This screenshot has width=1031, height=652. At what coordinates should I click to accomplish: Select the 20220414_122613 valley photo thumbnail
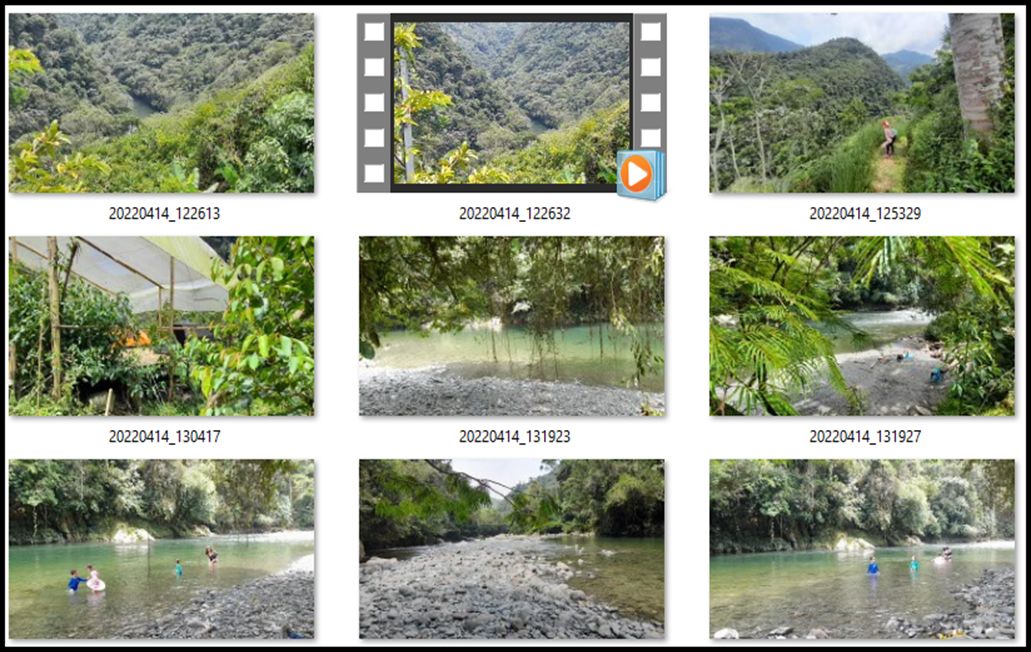161,102
